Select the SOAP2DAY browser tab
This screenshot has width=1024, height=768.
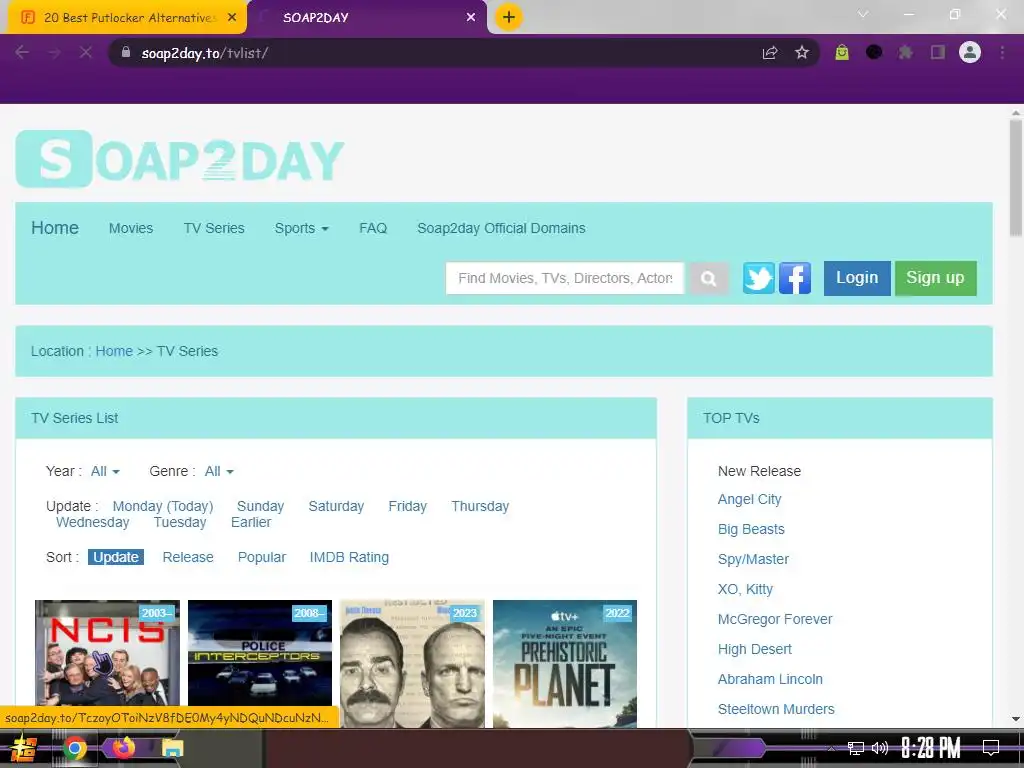(367, 18)
